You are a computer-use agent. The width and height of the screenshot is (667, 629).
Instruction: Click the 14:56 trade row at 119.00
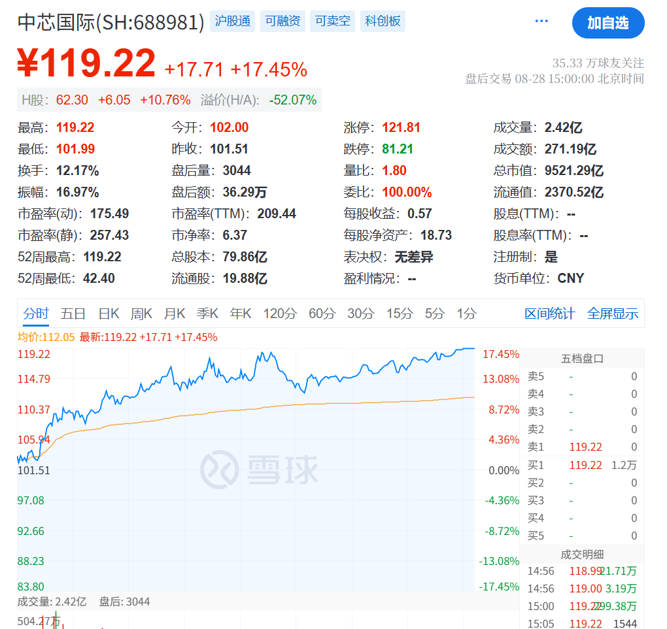coord(582,589)
